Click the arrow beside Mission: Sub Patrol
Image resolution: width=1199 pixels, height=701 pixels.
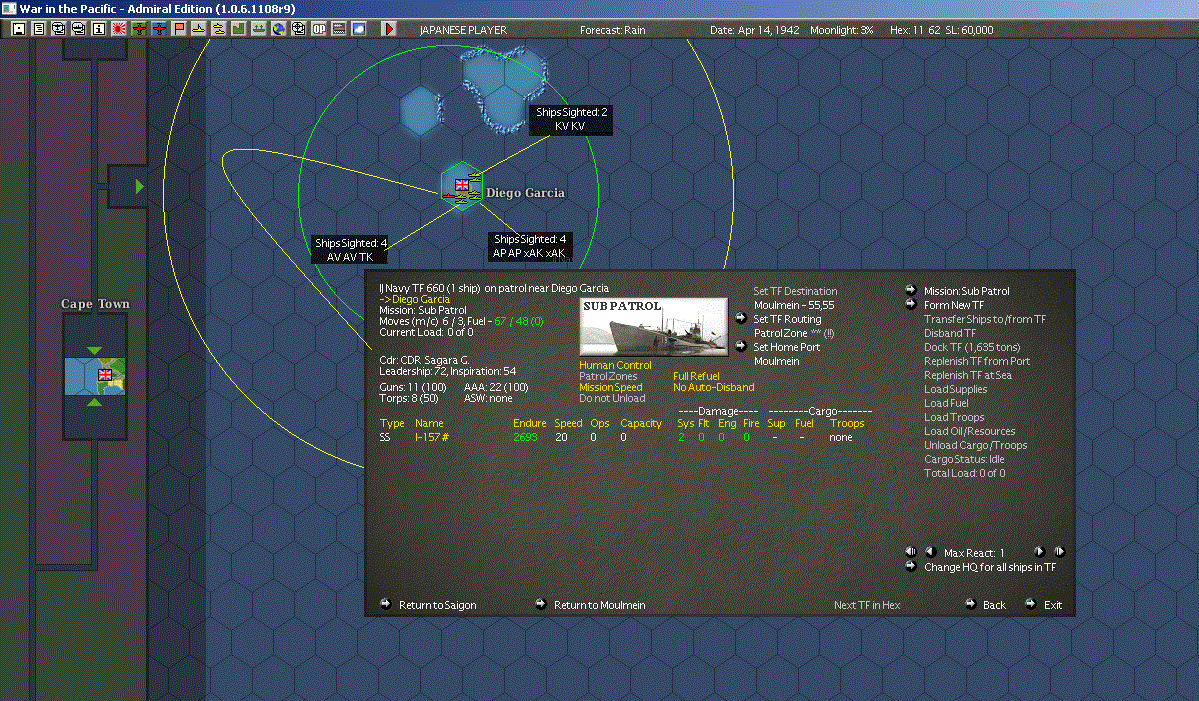911,290
